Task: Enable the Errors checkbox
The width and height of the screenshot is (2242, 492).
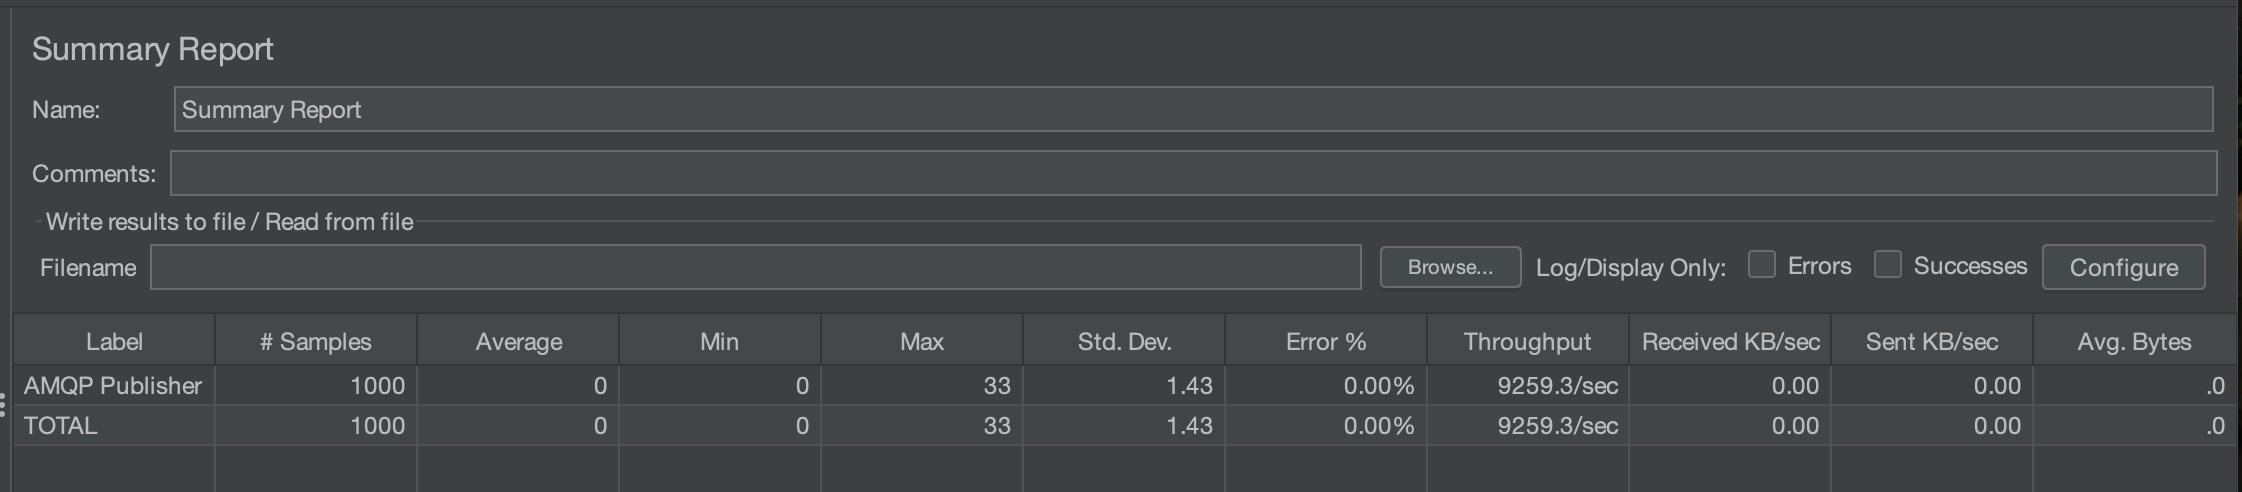Action: coord(1761,265)
